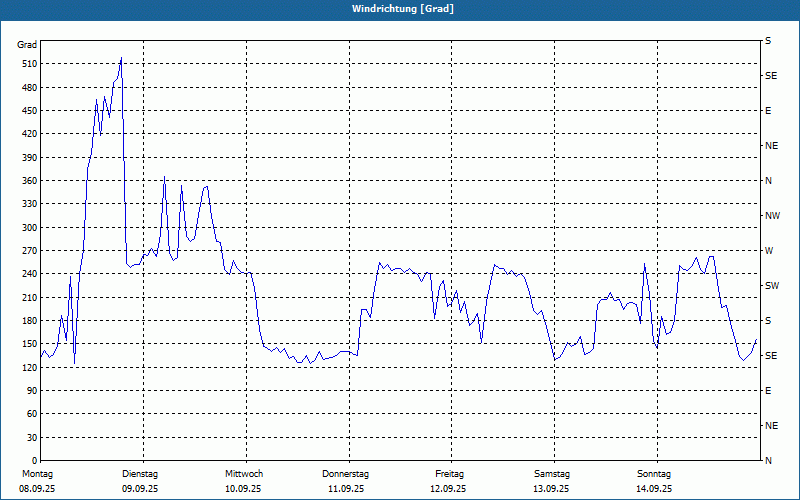Click the 360 tick on the y-axis
The width and height of the screenshot is (800, 500).
click(x=27, y=181)
